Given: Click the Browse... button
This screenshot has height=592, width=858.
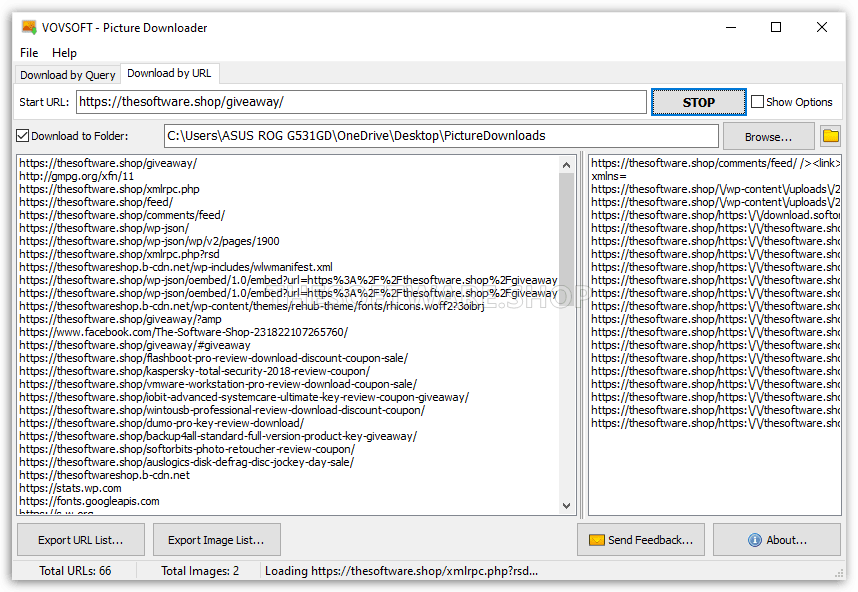Looking at the screenshot, I should click(x=768, y=137).
